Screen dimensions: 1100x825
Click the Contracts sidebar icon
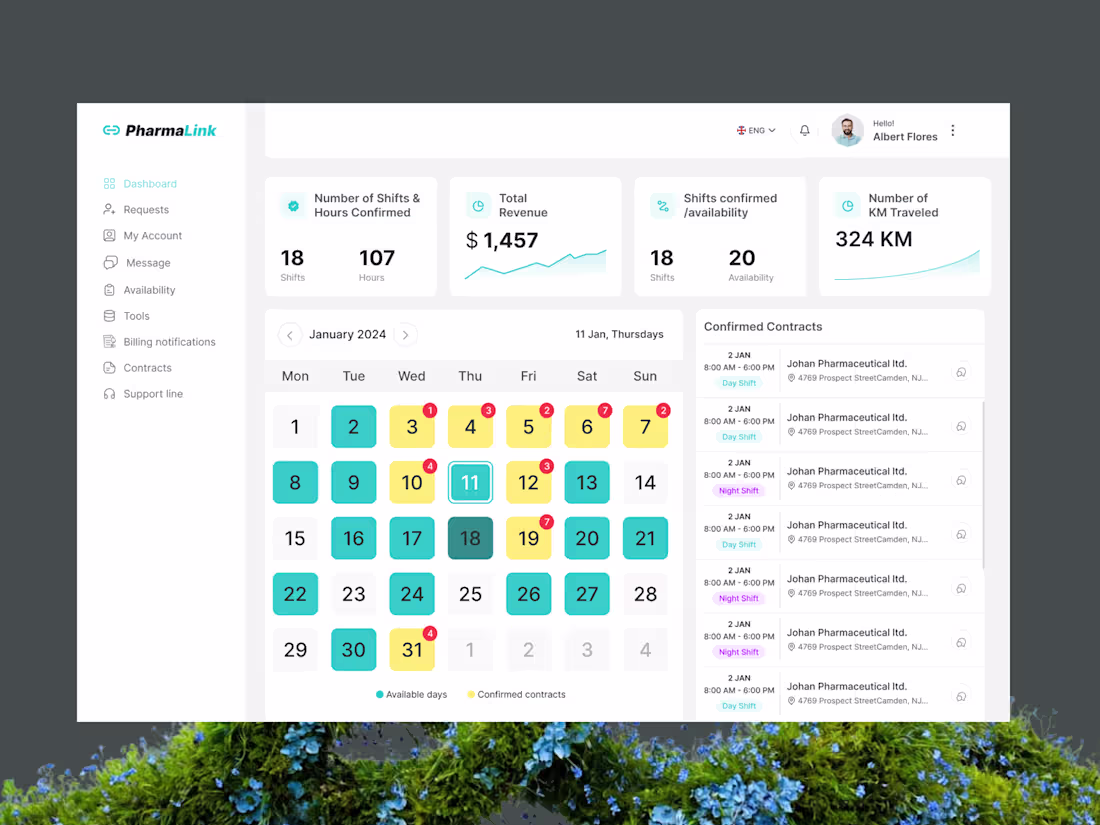click(x=109, y=368)
